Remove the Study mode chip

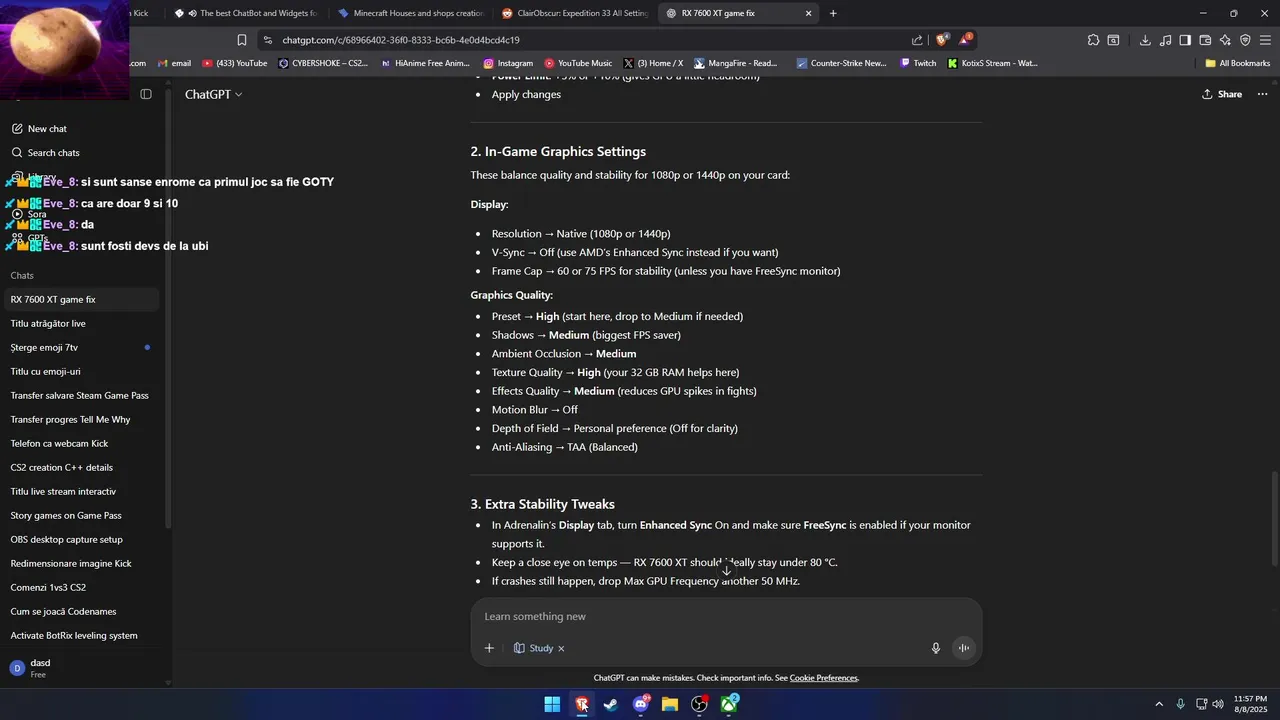(561, 649)
